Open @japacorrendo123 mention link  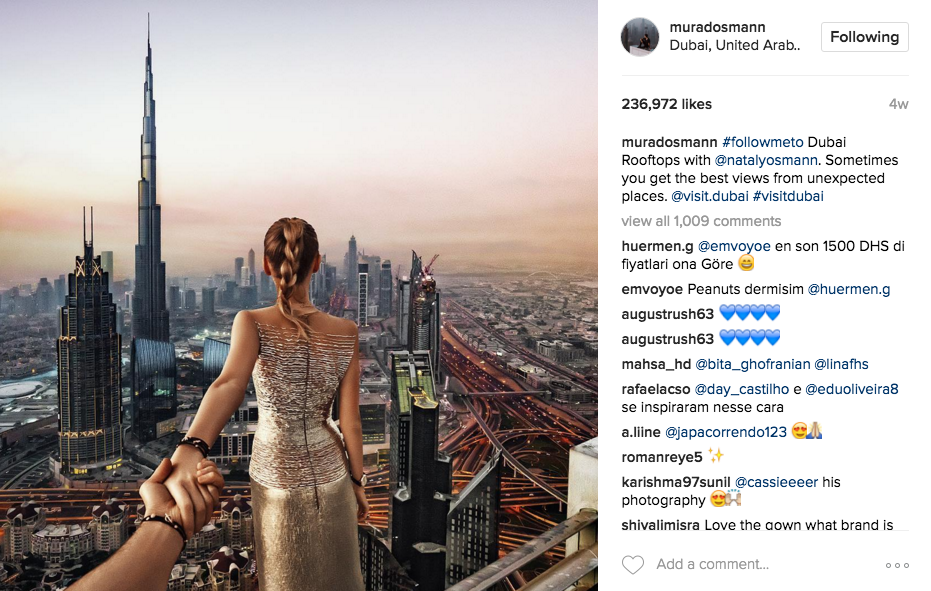point(726,432)
